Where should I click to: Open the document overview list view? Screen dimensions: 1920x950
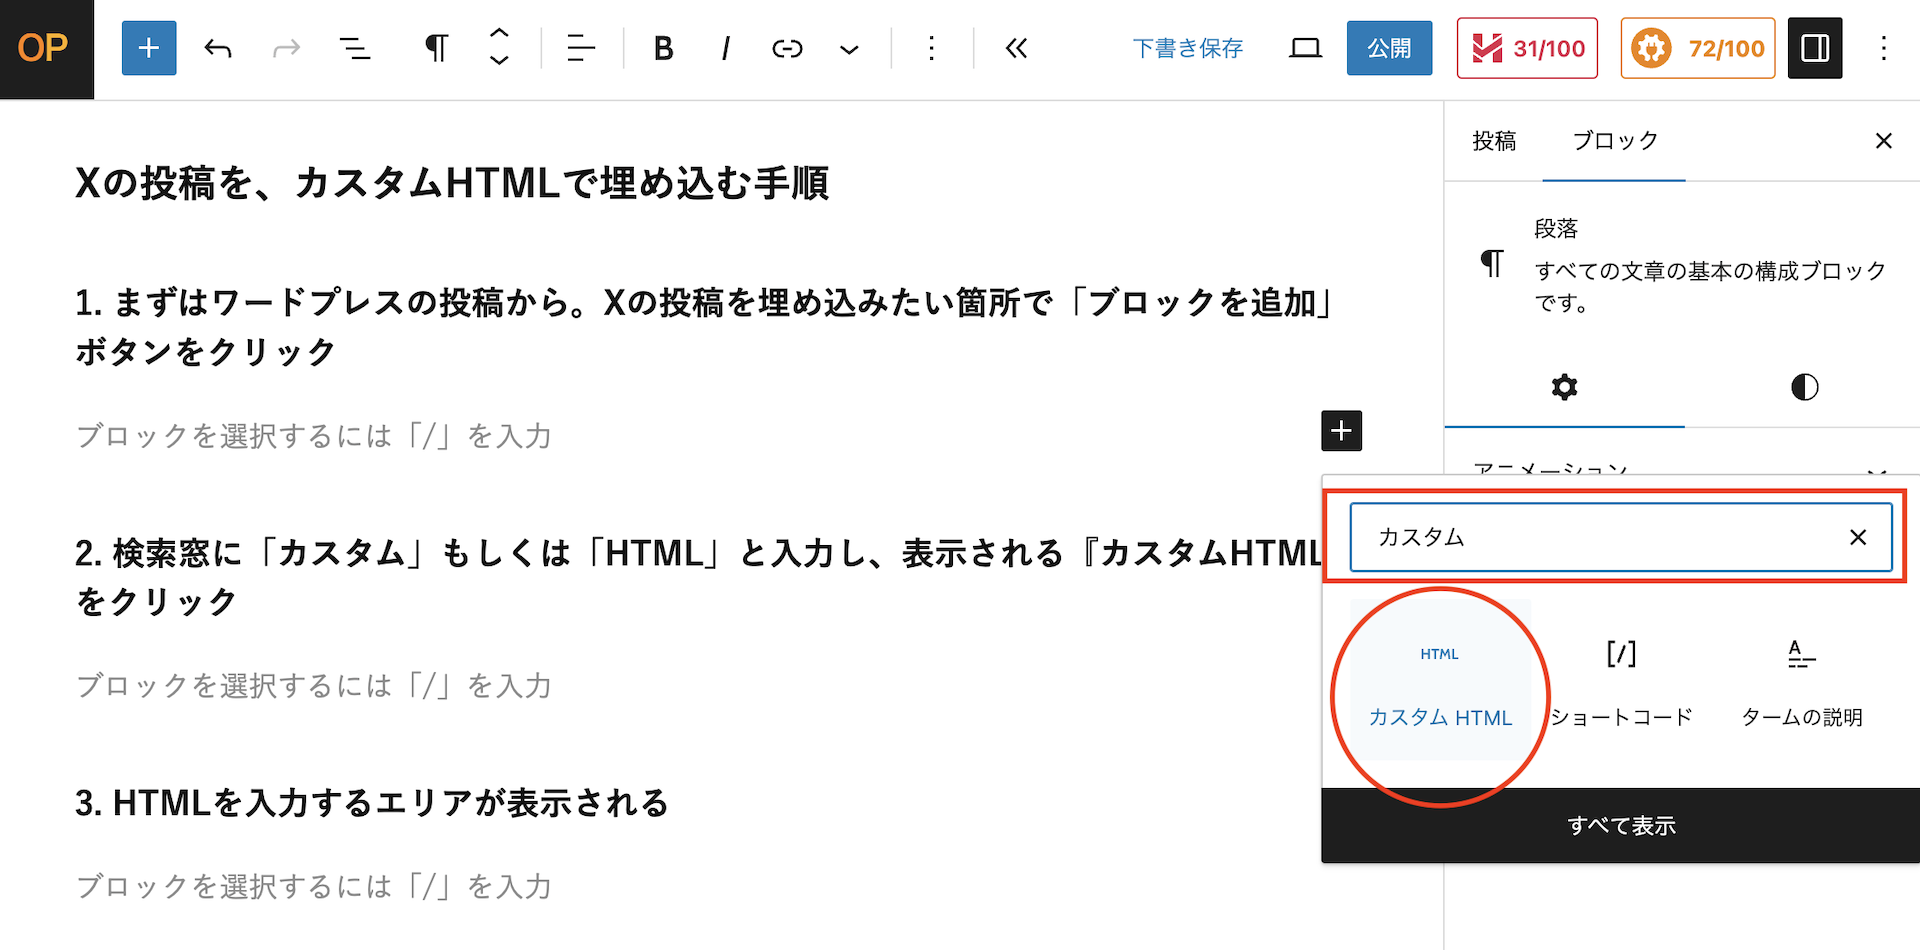coord(355,48)
